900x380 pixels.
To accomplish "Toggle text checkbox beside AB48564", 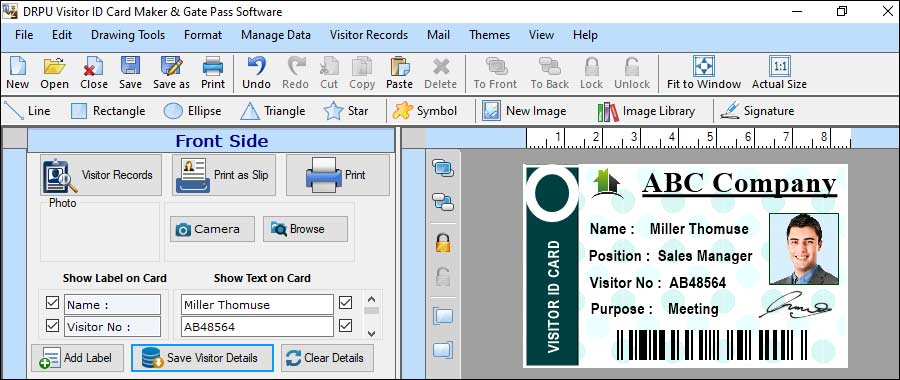I will click(345, 325).
